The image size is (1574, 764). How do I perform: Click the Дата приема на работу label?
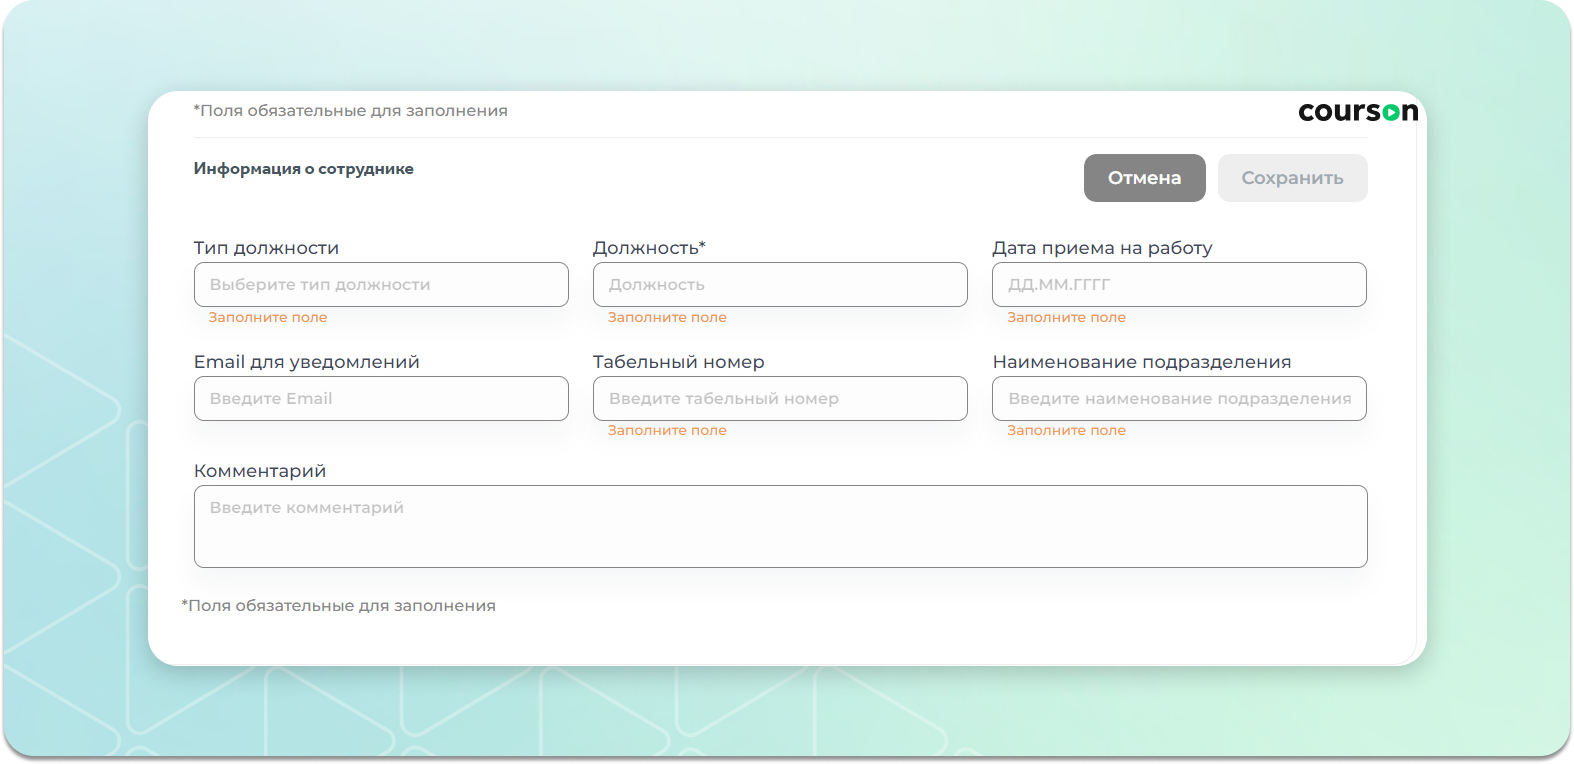click(1102, 248)
